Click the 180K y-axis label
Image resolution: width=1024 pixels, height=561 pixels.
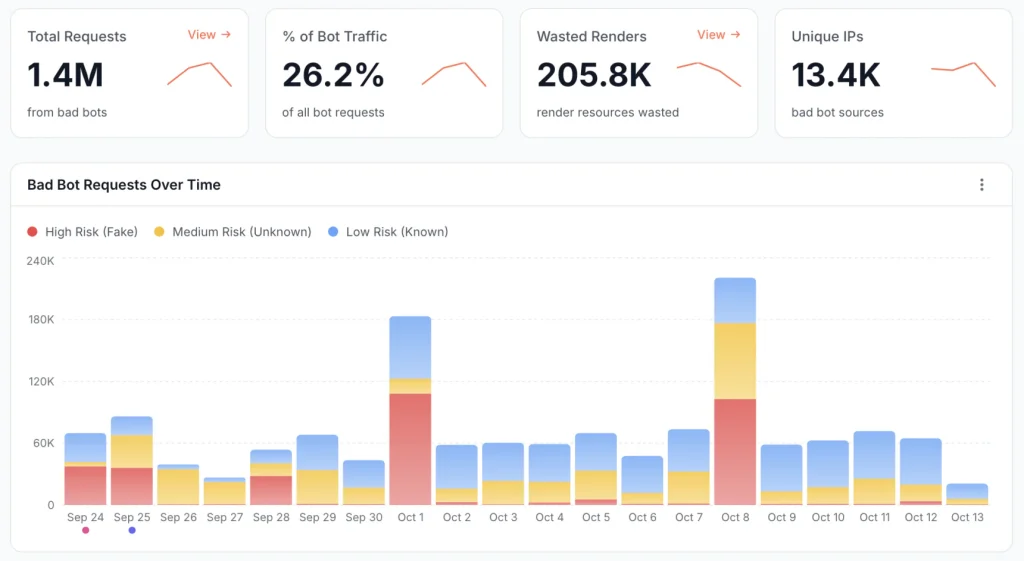tap(41, 319)
